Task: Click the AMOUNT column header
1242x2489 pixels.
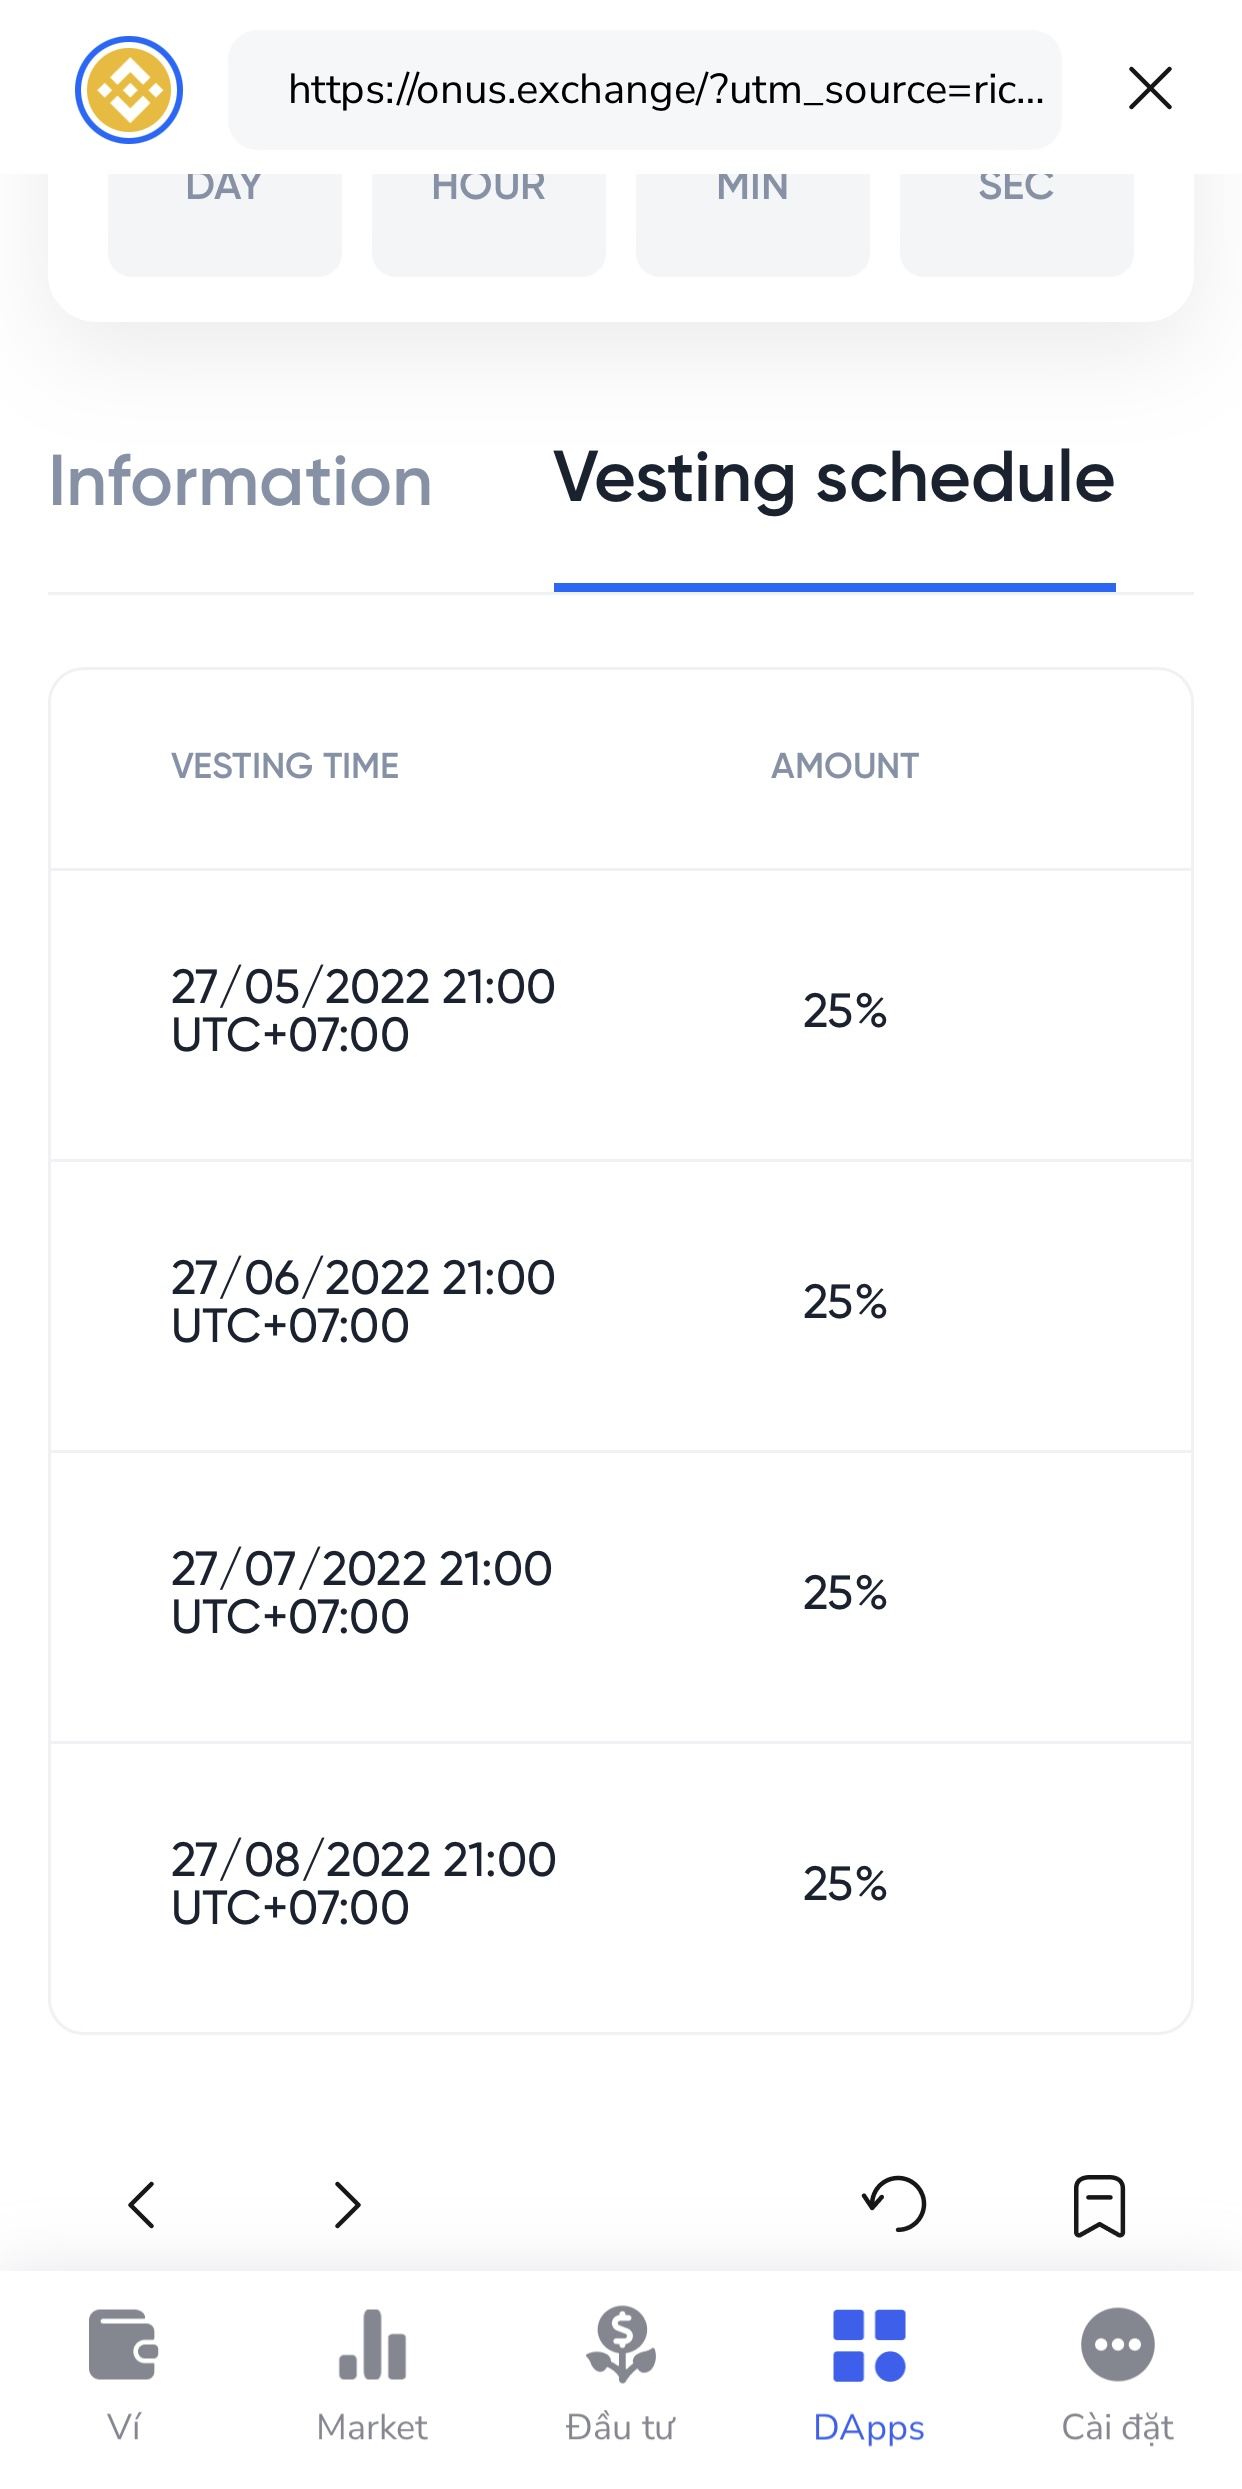Action: click(x=845, y=766)
